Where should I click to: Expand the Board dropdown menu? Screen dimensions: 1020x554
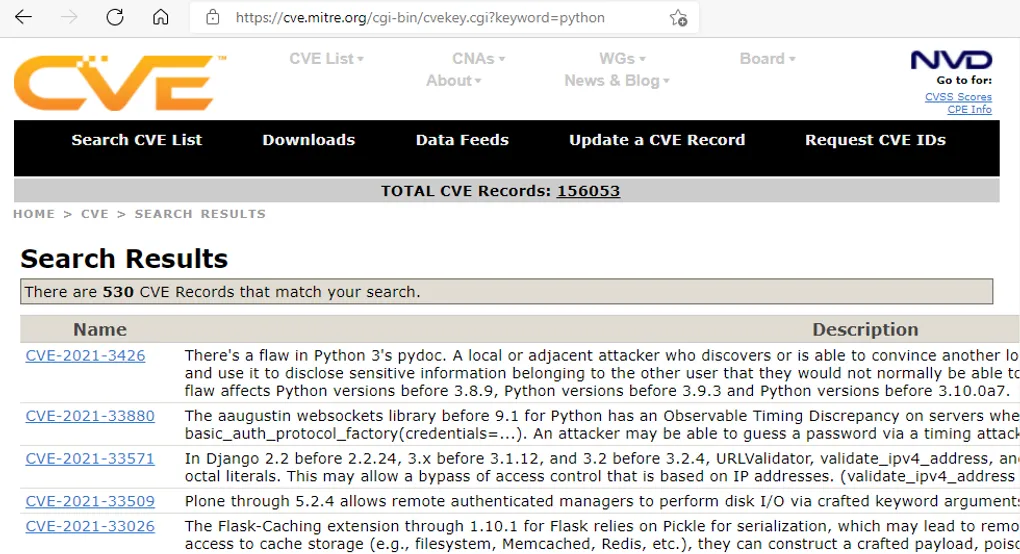point(767,59)
